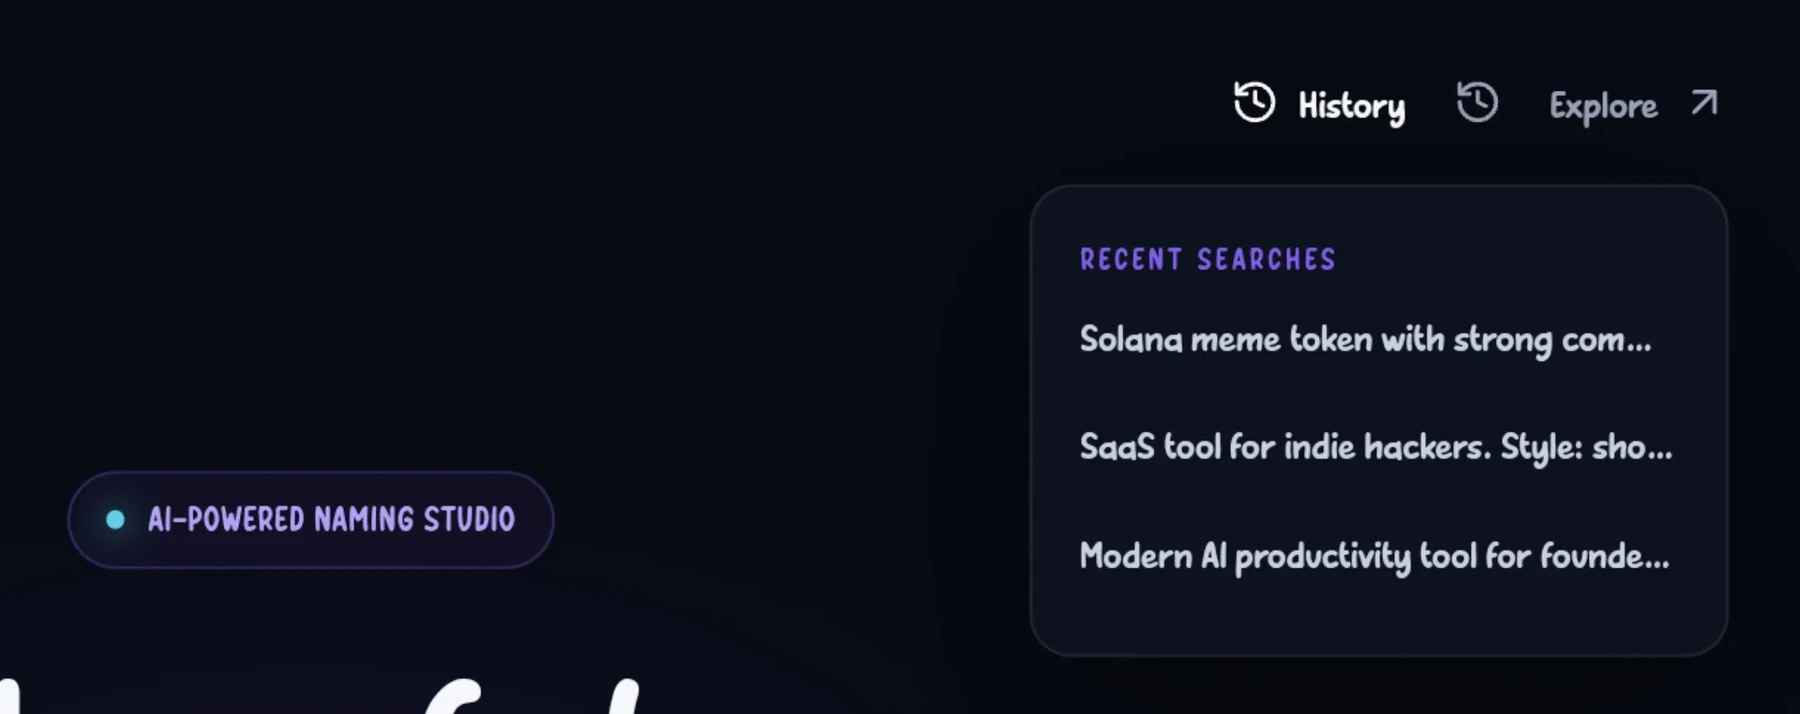Open the Explore link text

pyautogui.click(x=1603, y=106)
